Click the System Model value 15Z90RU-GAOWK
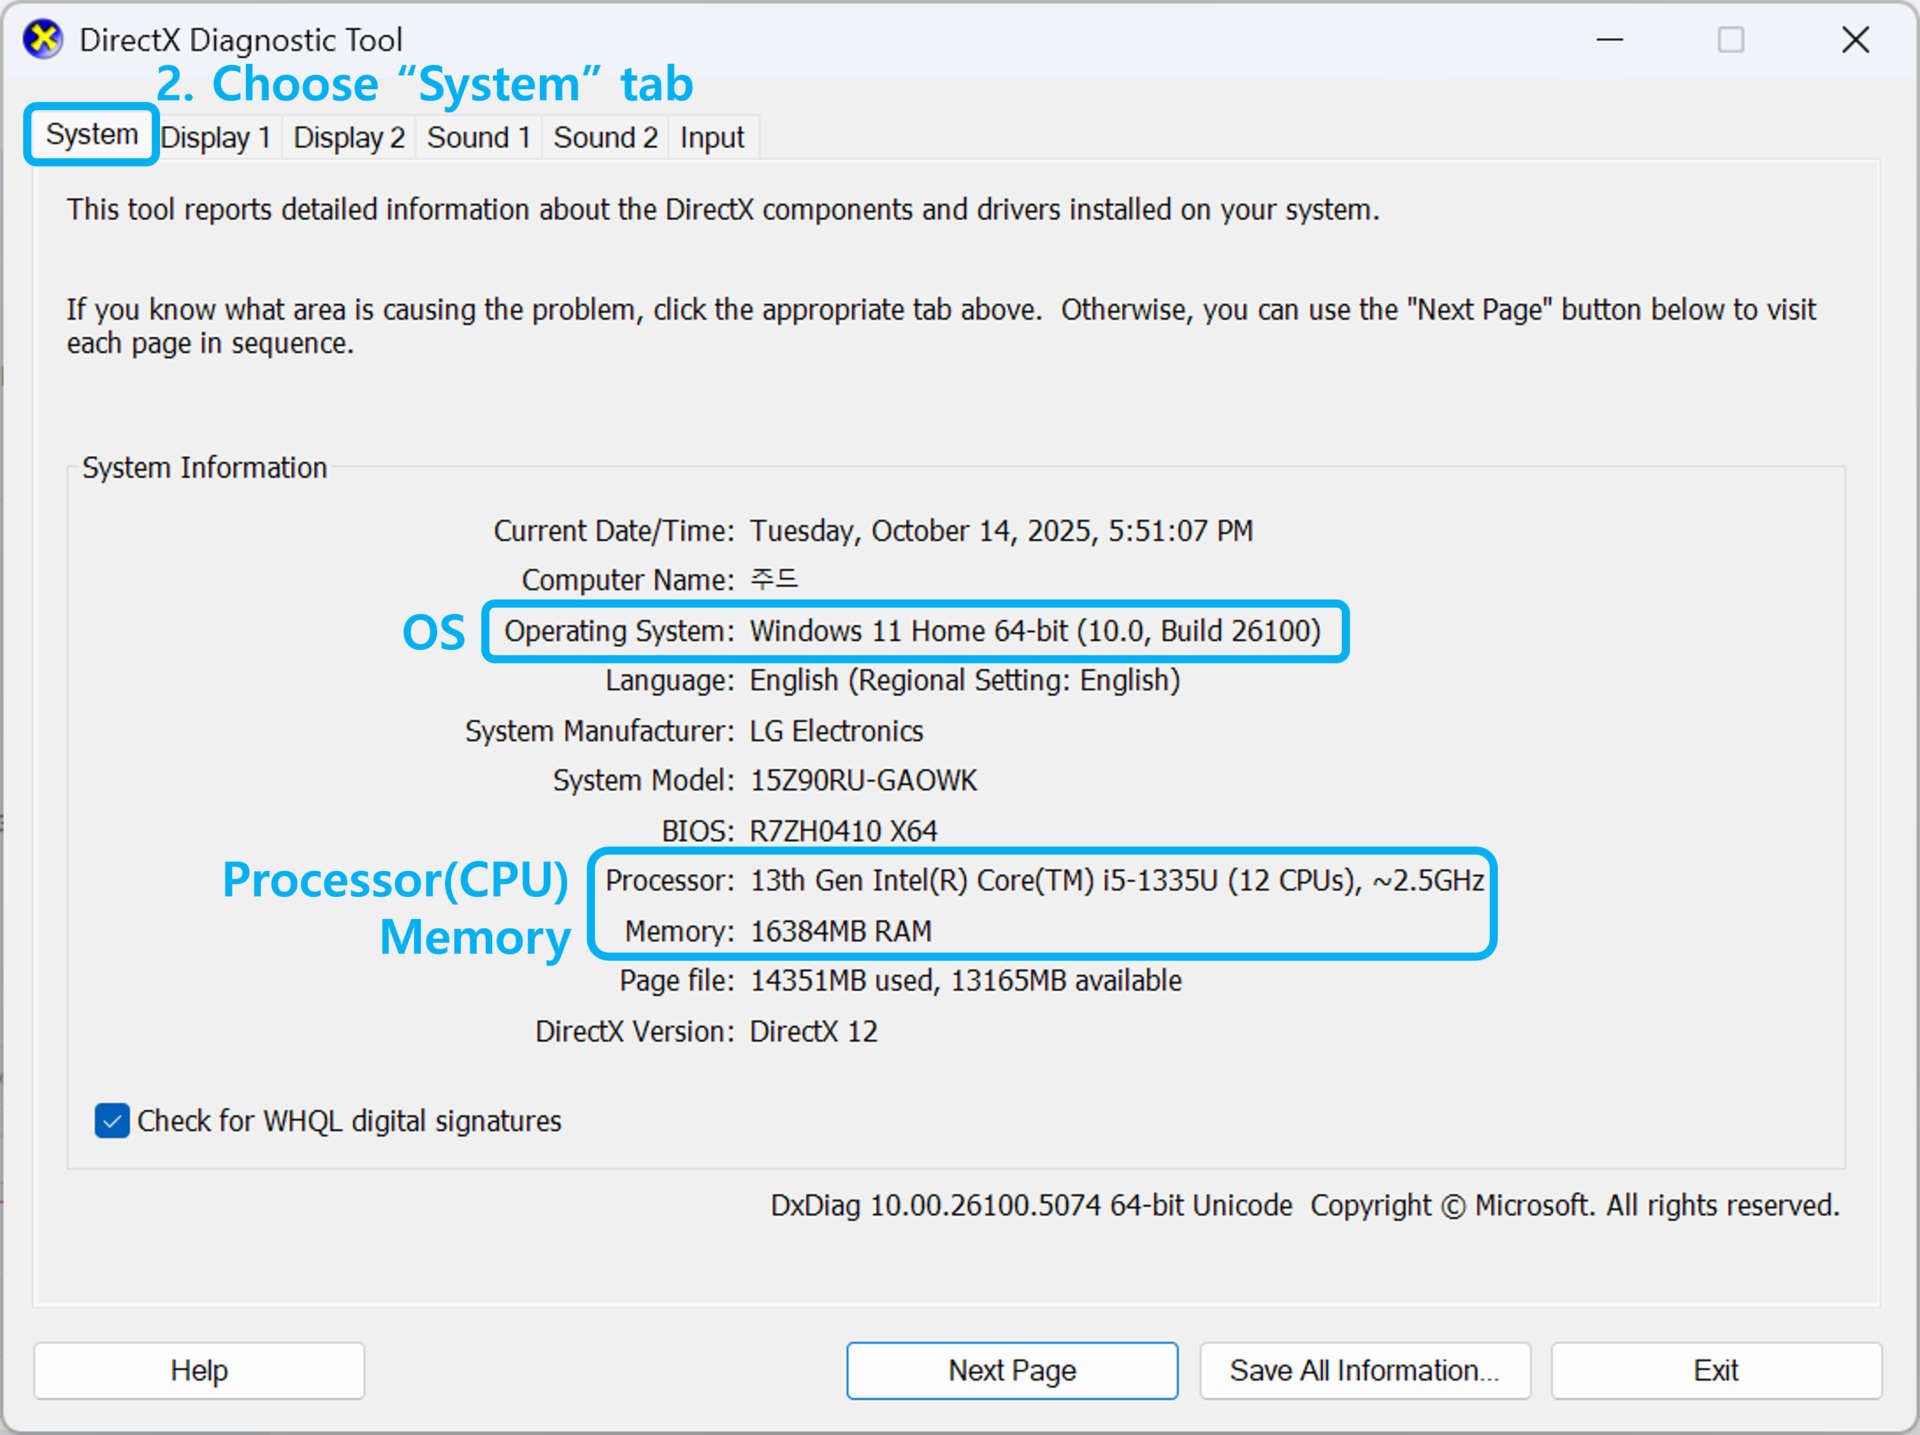 click(863, 781)
